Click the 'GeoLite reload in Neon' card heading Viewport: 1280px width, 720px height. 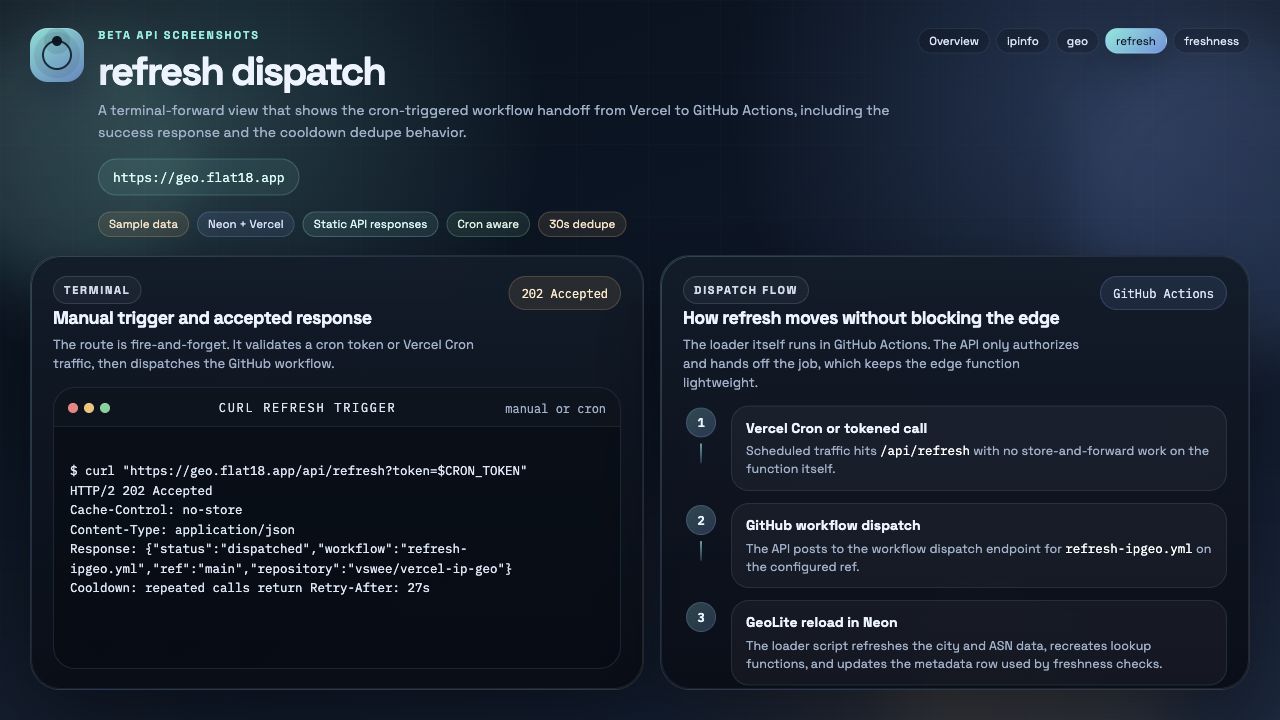click(821, 622)
